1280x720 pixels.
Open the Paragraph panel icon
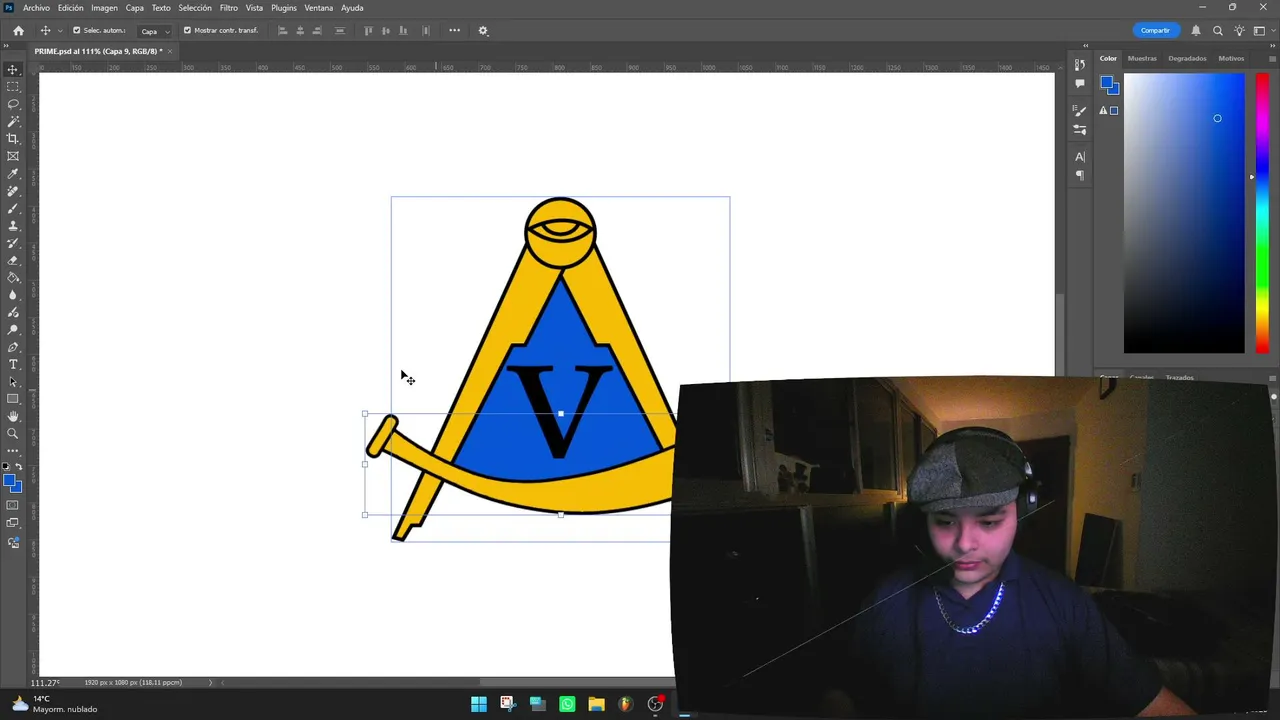(1080, 176)
